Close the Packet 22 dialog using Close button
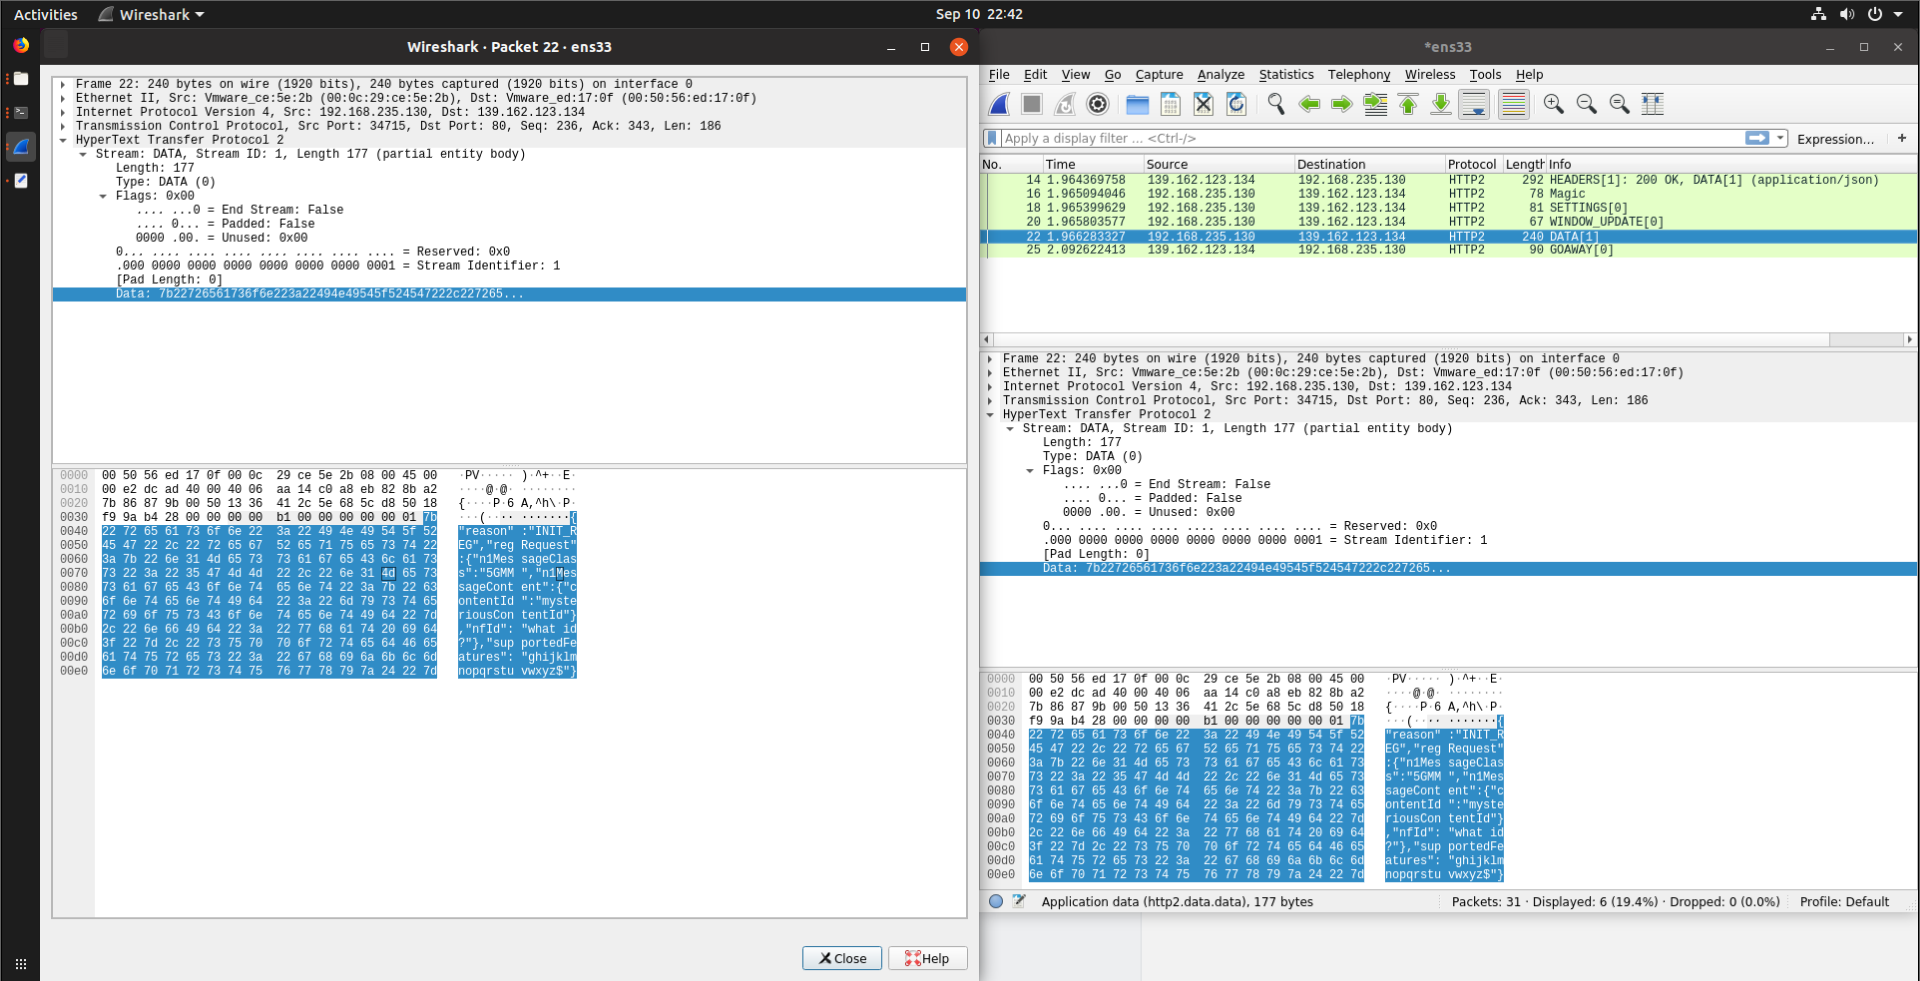Screen dimensions: 1920x981 (842, 958)
